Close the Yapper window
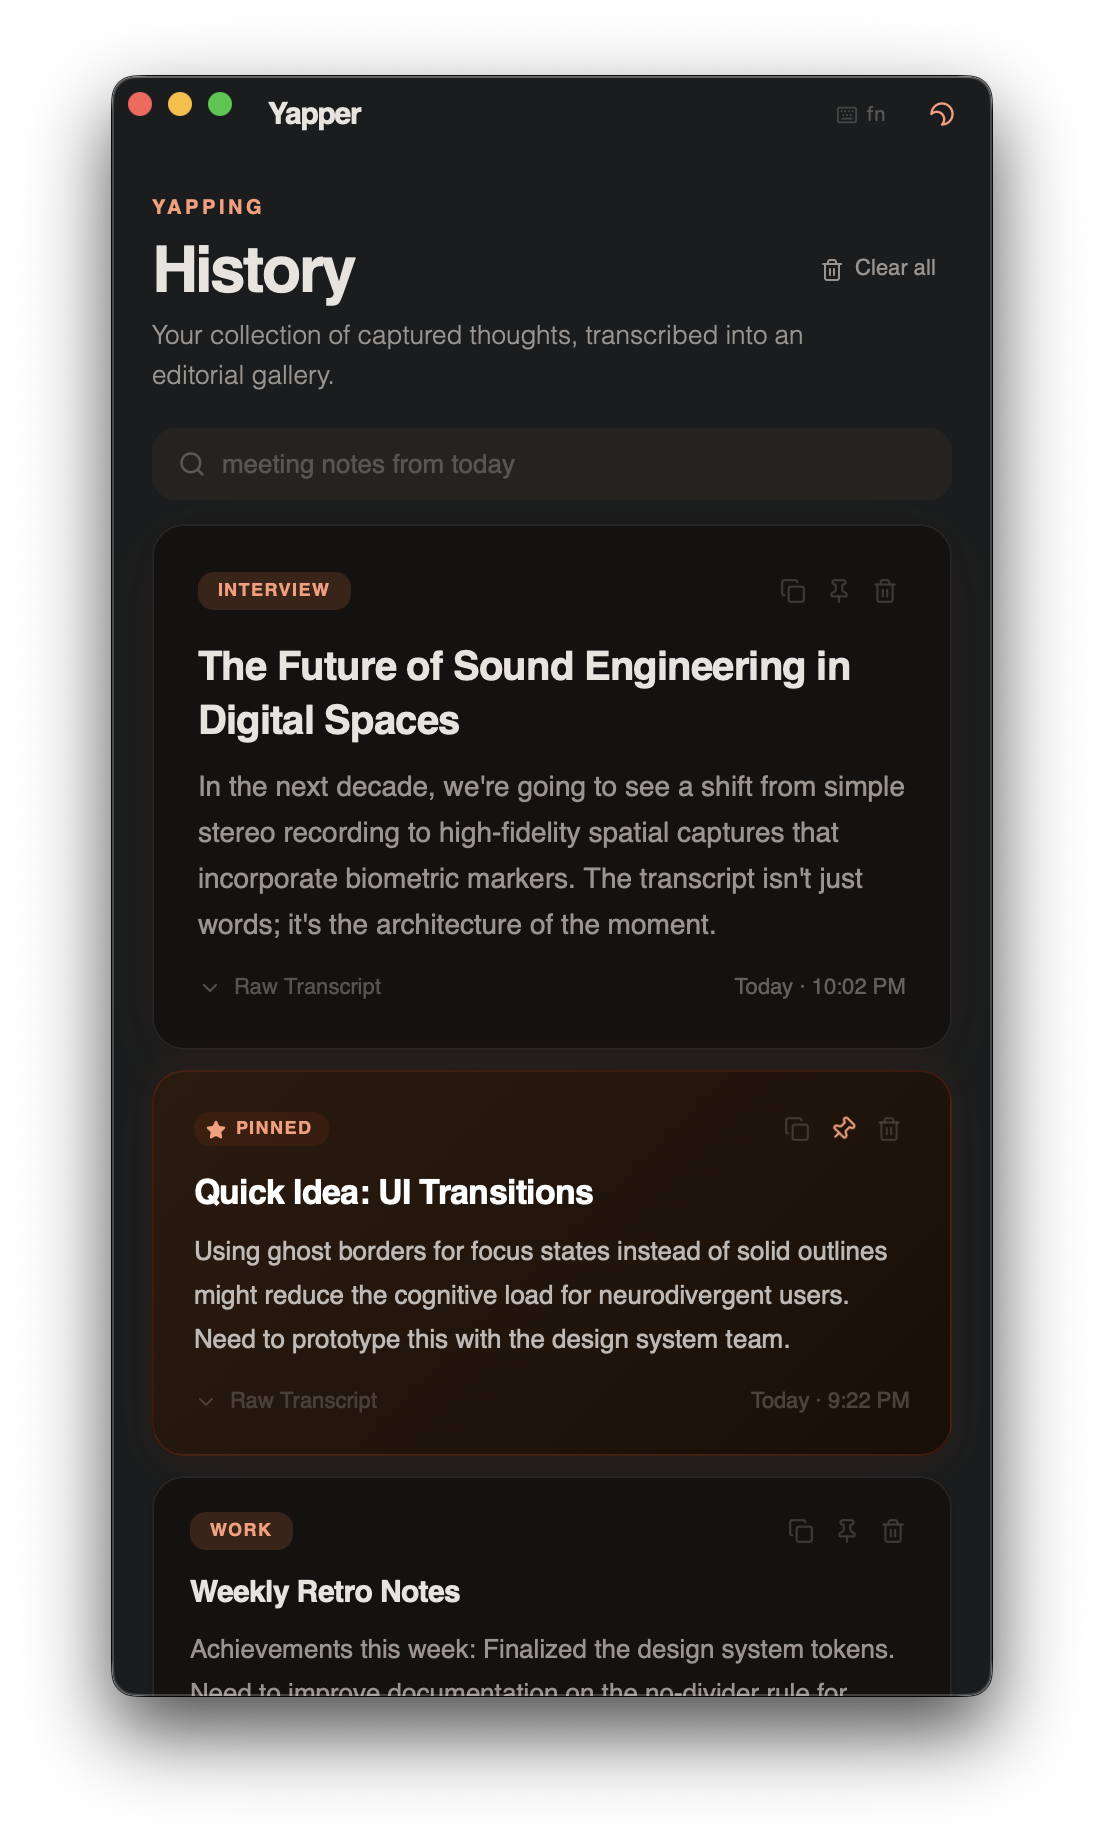The height and width of the screenshot is (1844, 1104). [140, 104]
